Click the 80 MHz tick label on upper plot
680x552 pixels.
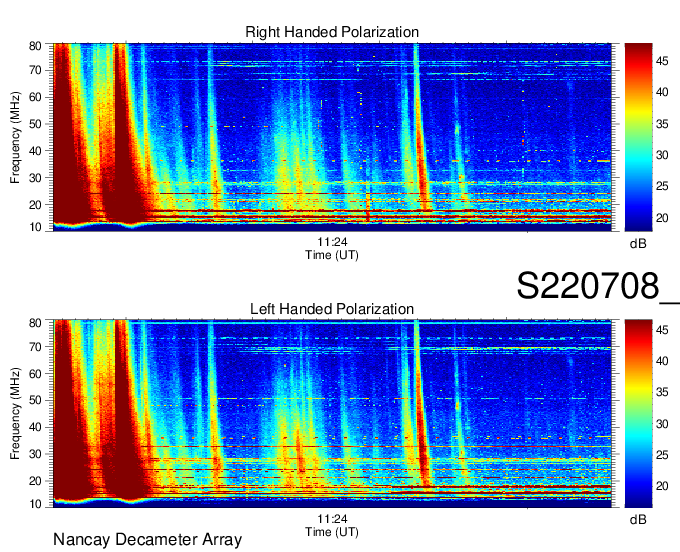35,46
